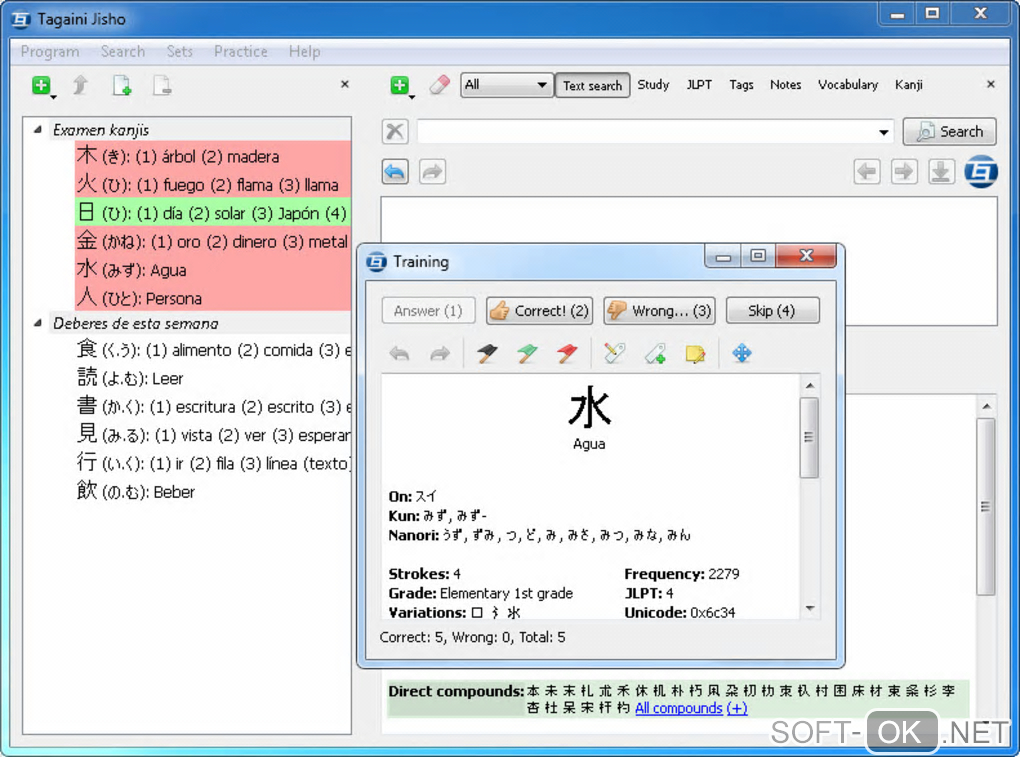
Task: Click the main search text field
Action: point(647,131)
